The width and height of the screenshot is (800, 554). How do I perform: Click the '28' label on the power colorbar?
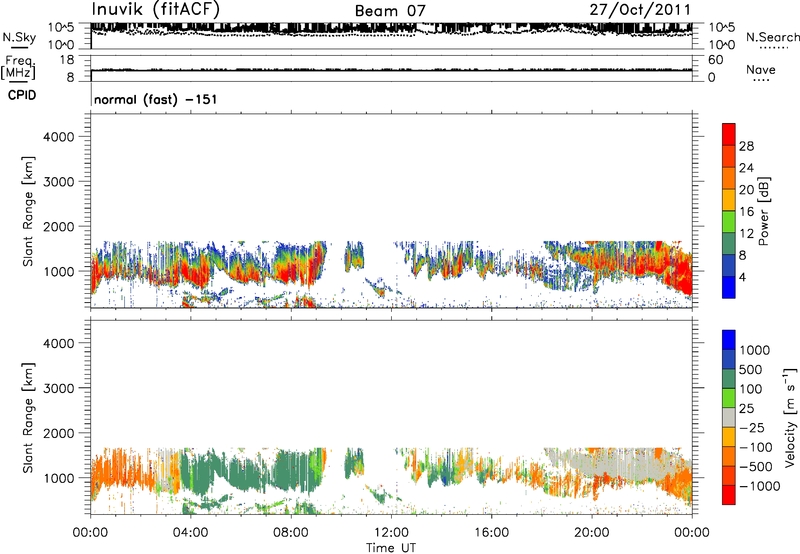[x=746, y=146]
